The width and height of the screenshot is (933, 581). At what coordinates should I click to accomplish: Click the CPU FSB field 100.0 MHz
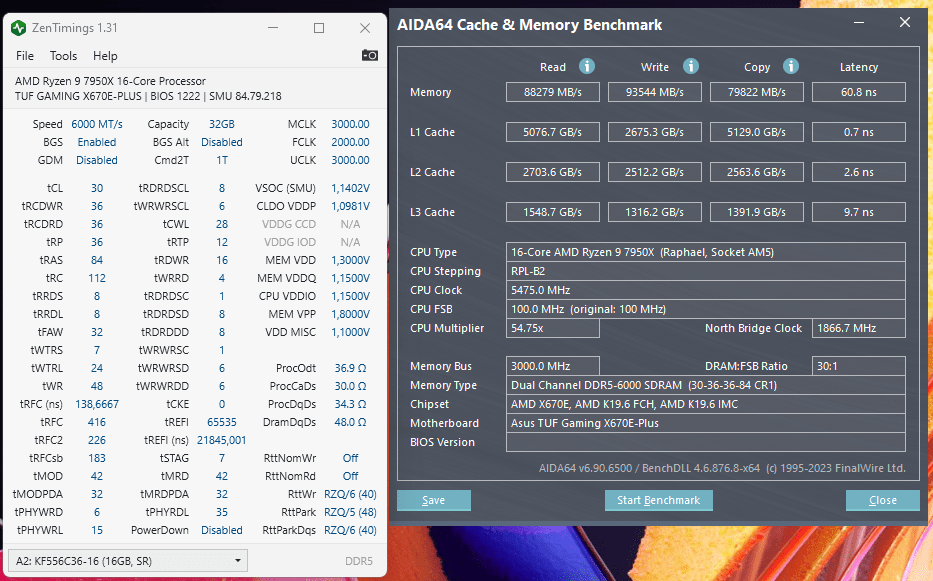coord(706,309)
